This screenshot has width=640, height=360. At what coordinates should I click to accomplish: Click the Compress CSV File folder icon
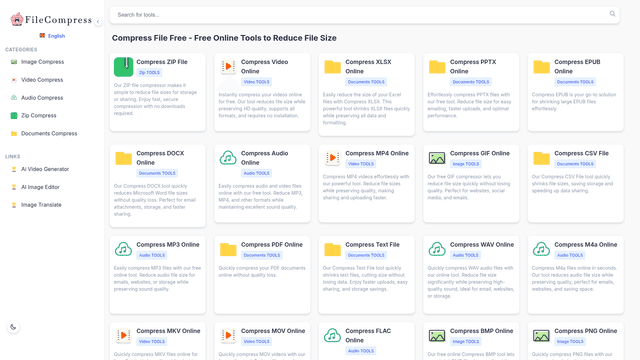542,158
